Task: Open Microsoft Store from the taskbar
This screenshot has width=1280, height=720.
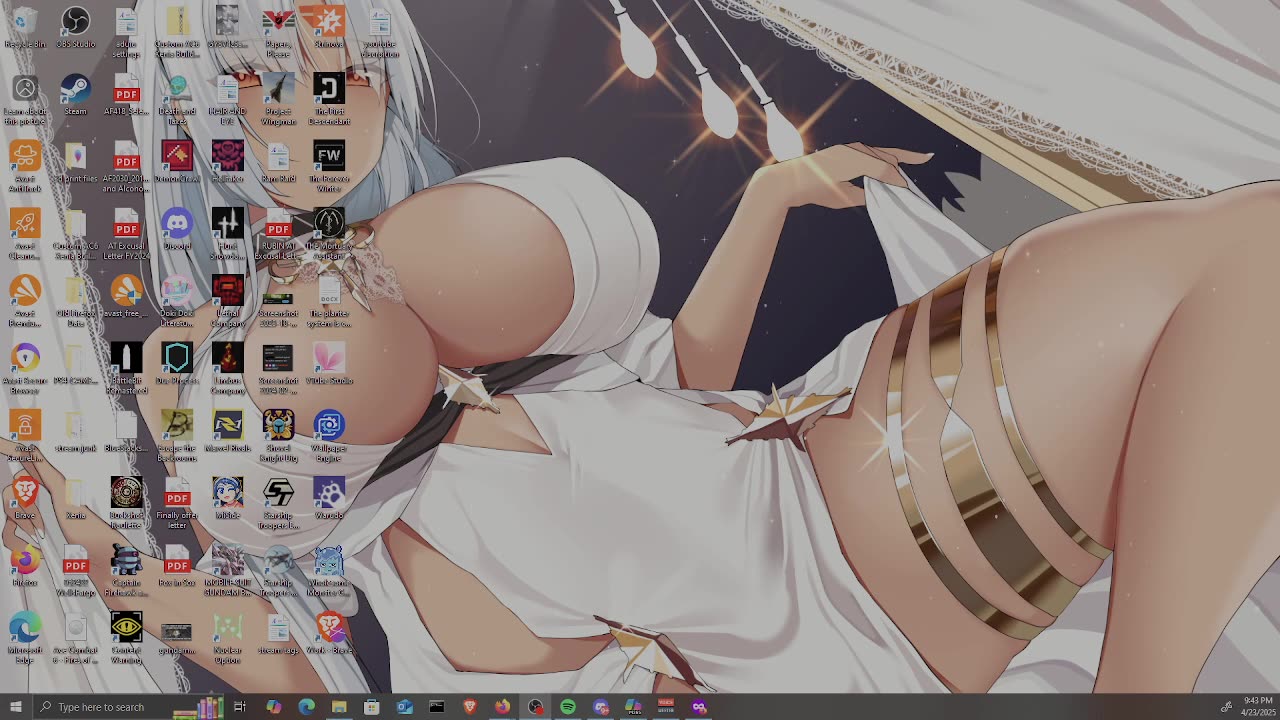Action: [371, 707]
